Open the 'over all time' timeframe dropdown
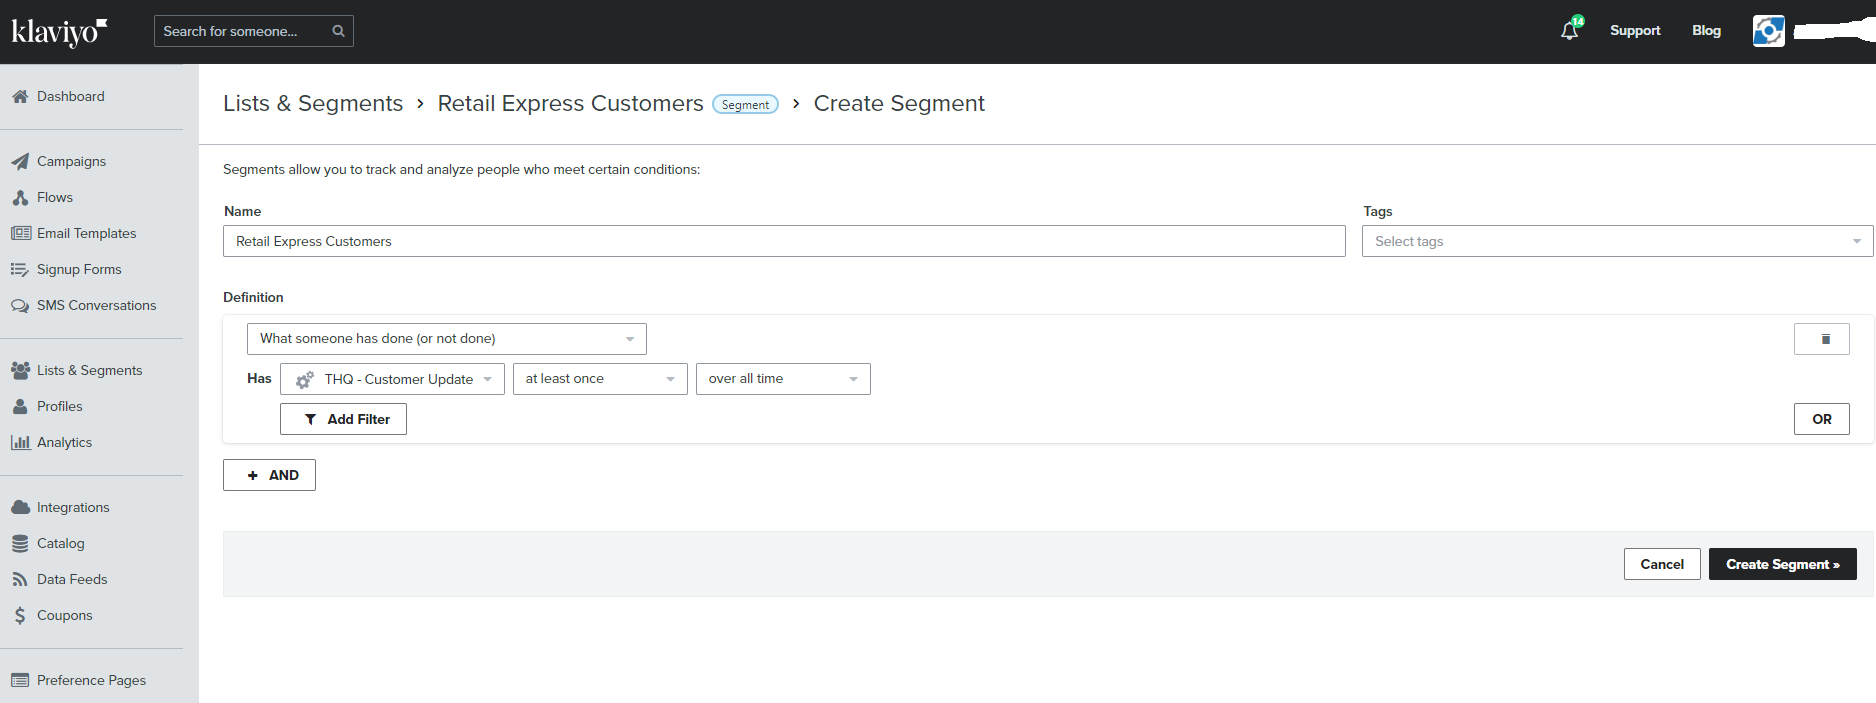 pyautogui.click(x=783, y=379)
